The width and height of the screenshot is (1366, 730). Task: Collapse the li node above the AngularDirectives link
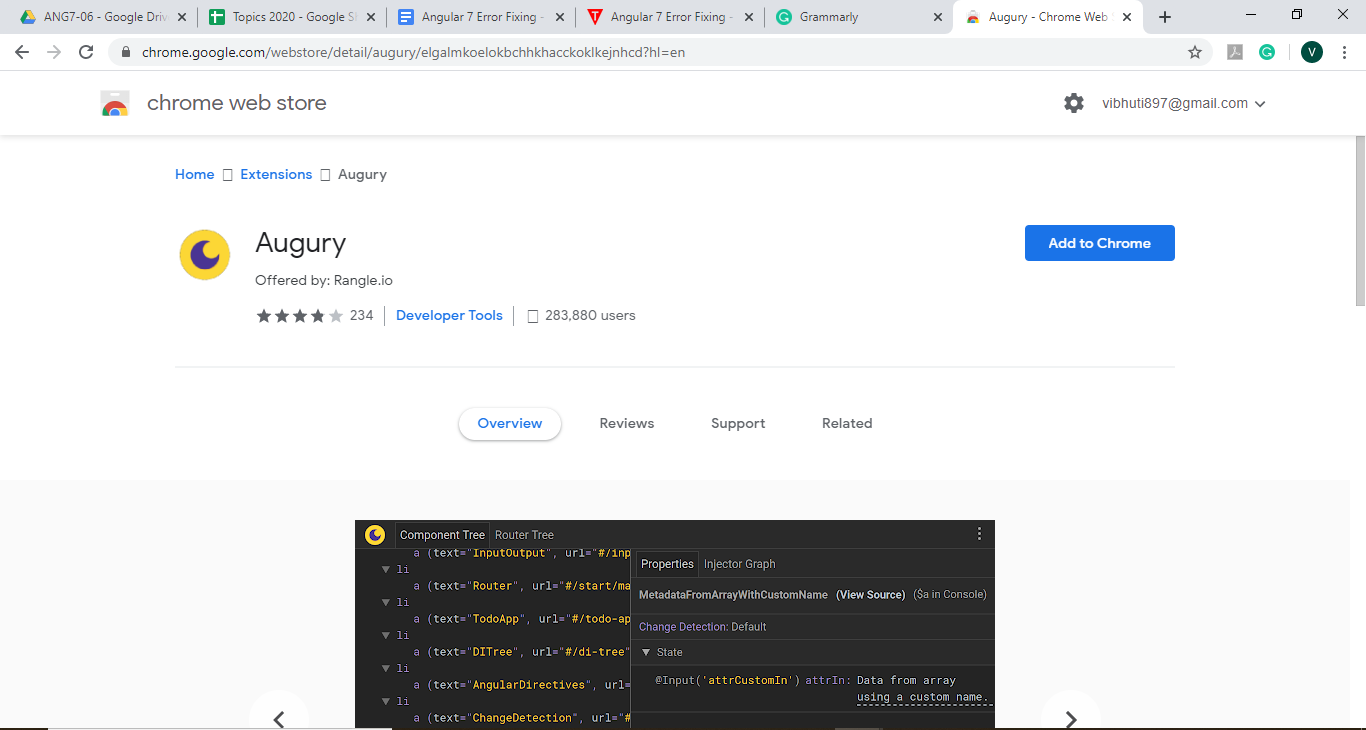pos(386,668)
